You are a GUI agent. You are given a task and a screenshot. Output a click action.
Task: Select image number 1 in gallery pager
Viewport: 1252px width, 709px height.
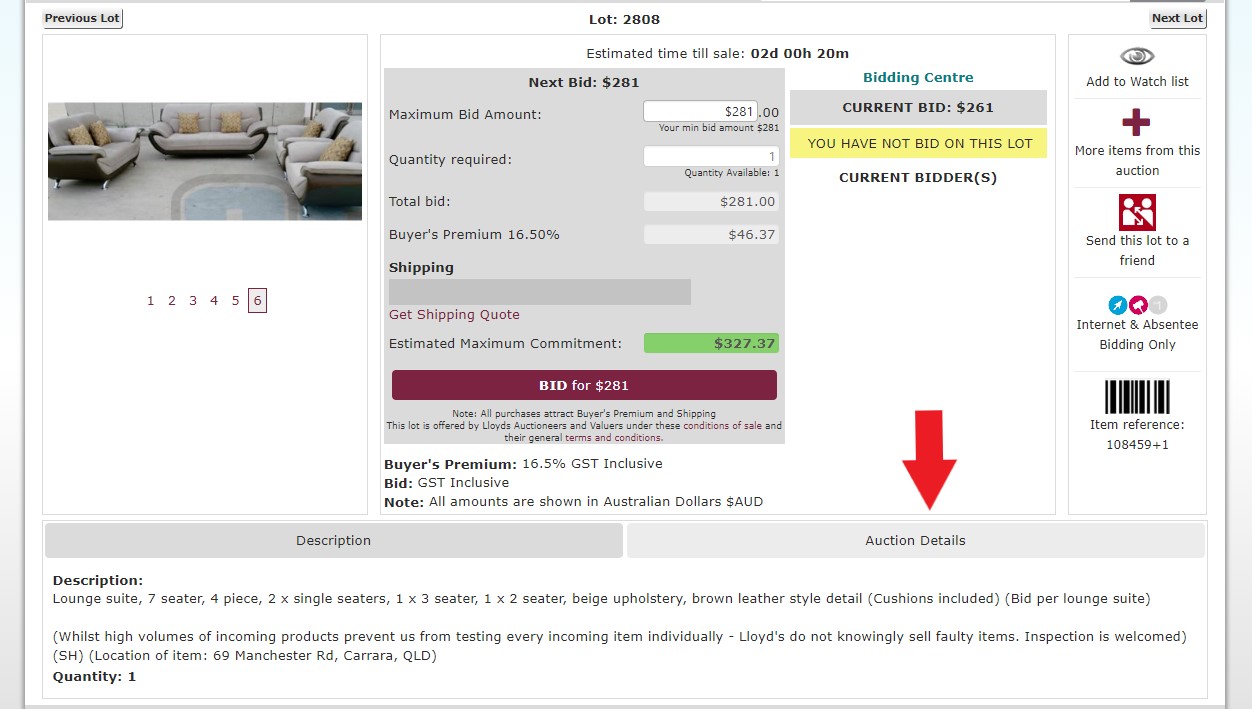pyautogui.click(x=151, y=300)
